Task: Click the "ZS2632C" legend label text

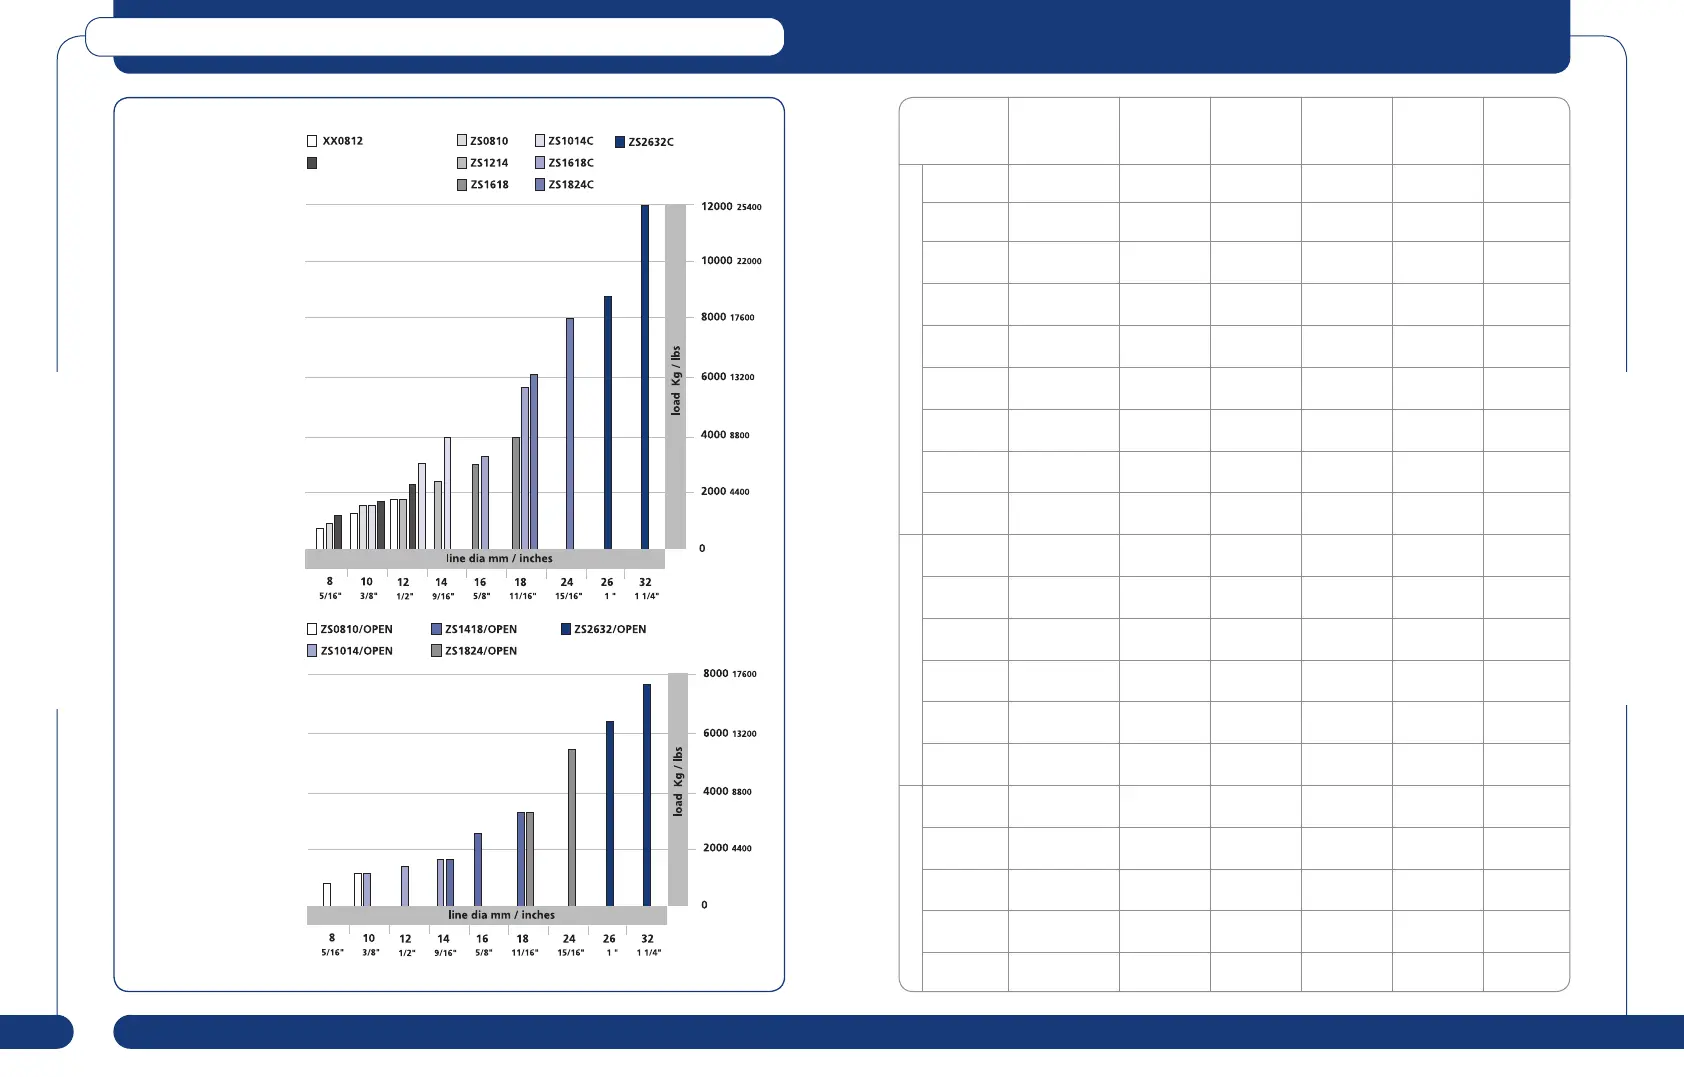Action: (x=651, y=142)
